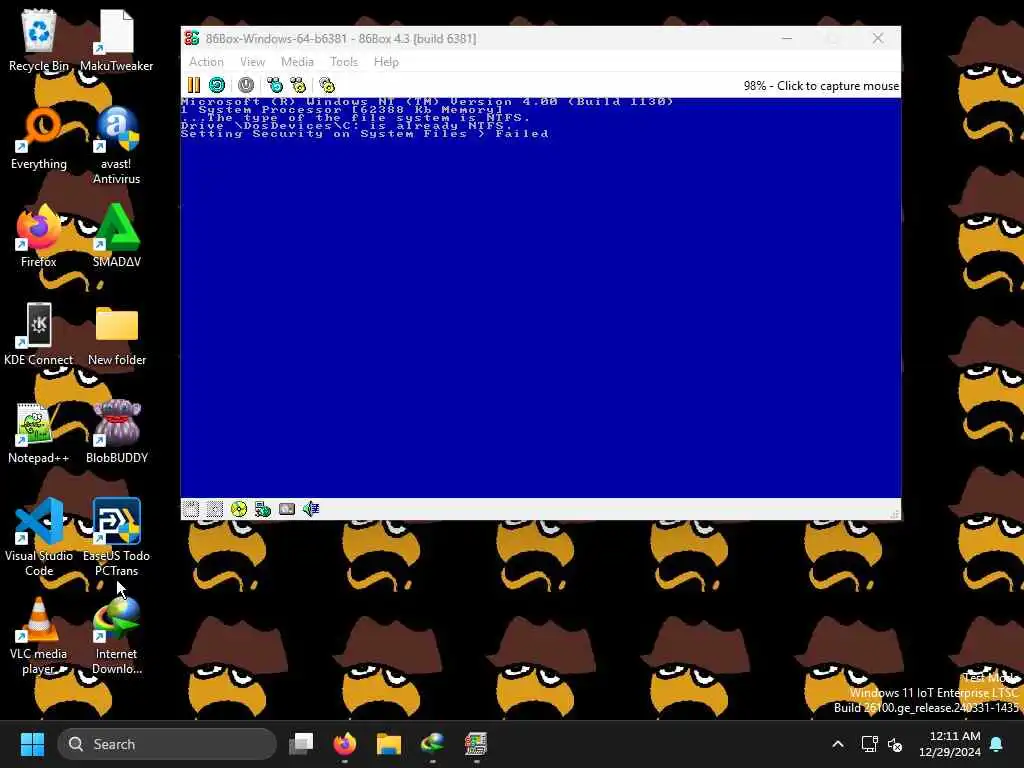Click the taskbar Search box
Viewport: 1024px width, 768px height.
pos(167,744)
